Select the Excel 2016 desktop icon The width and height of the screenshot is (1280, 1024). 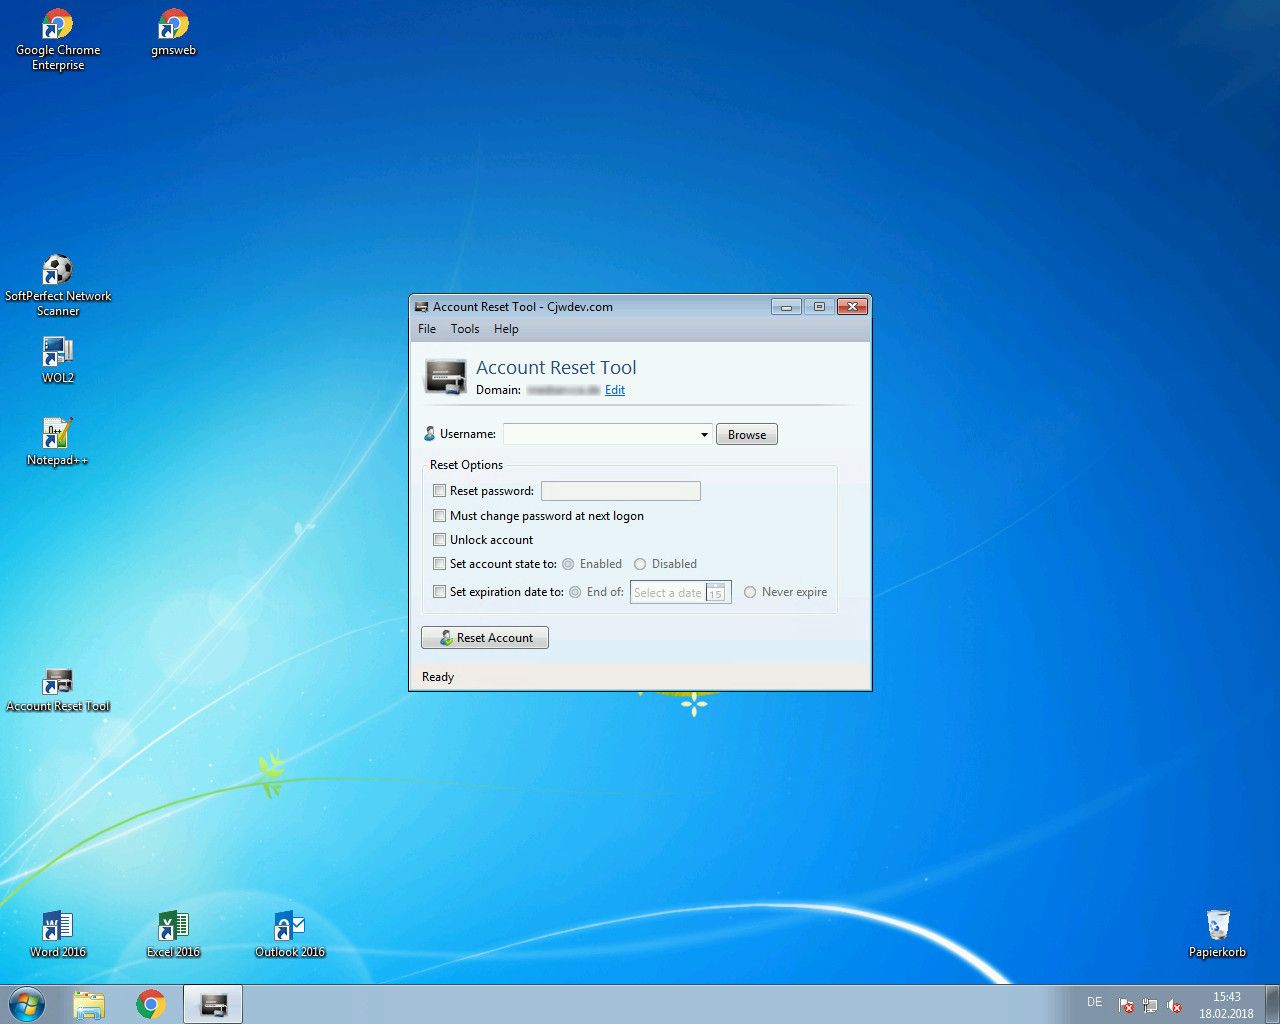pos(173,927)
